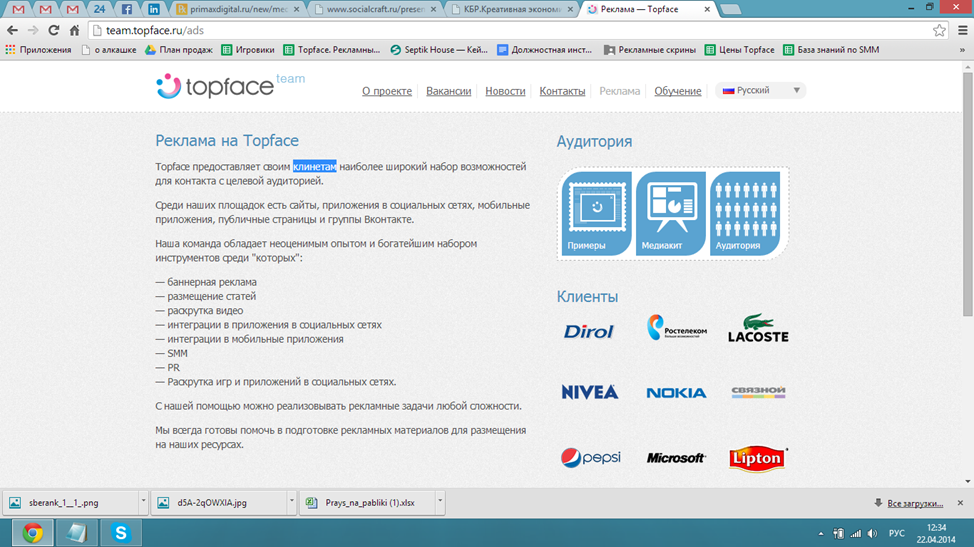
Task: Open the Примеры tile
Action: [596, 213]
